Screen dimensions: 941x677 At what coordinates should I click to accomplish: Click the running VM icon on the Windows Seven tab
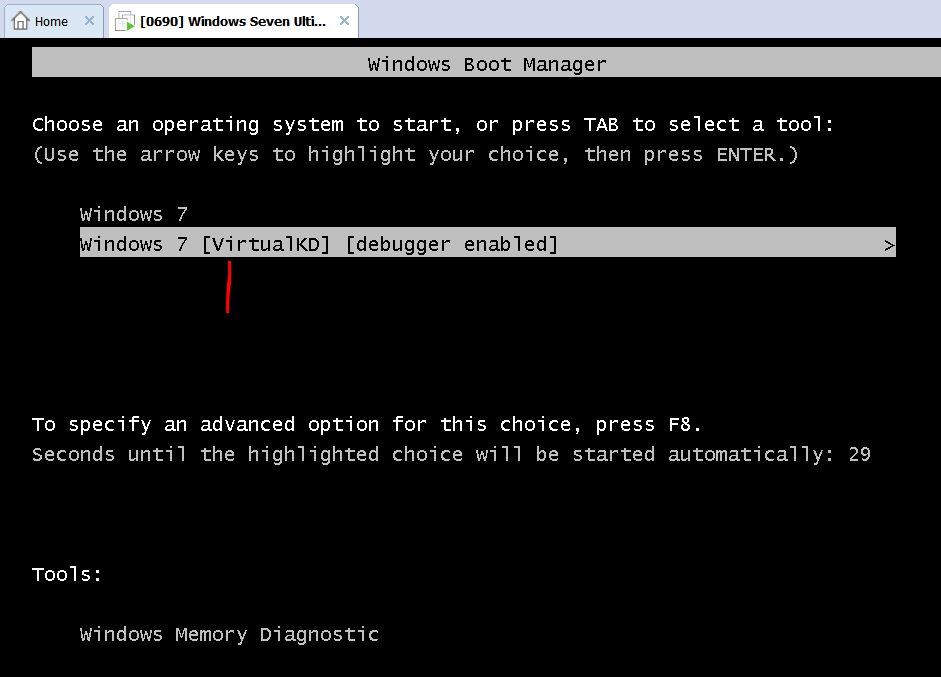[124, 21]
